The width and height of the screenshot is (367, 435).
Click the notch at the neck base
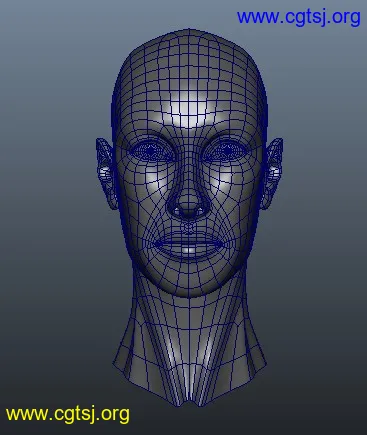coord(190,399)
